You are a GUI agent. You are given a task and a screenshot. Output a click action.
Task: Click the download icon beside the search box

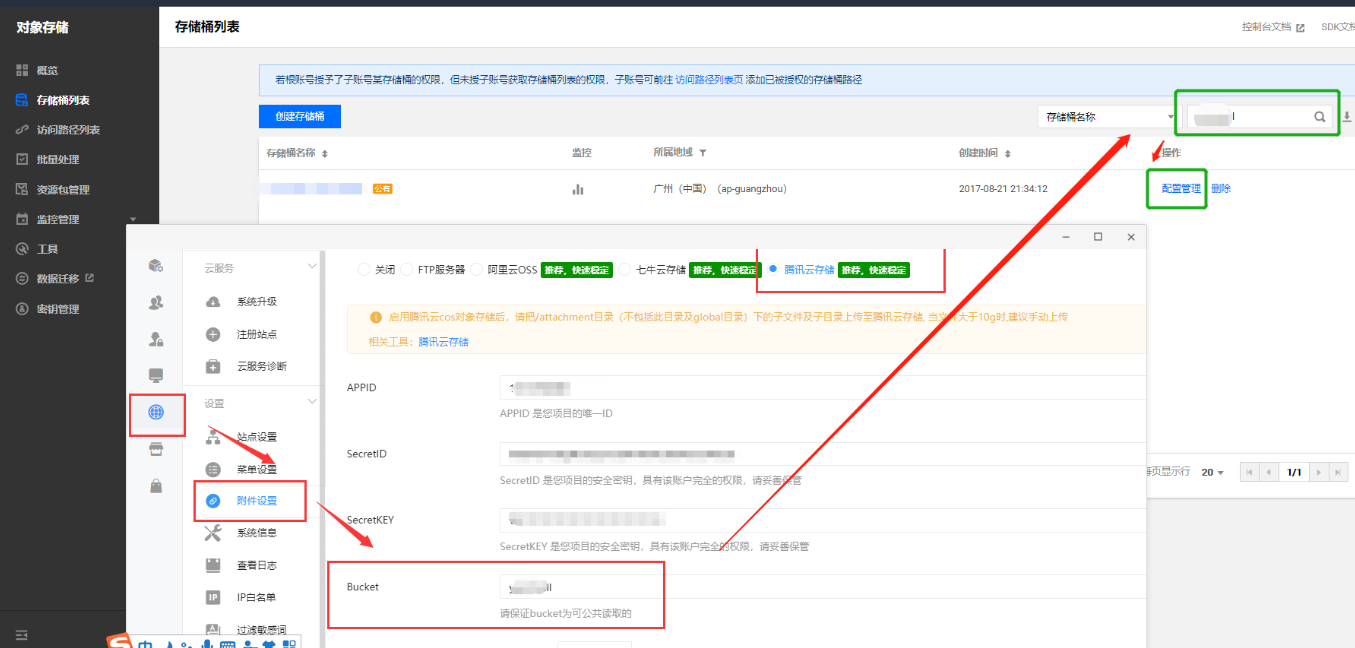tap(1346, 117)
